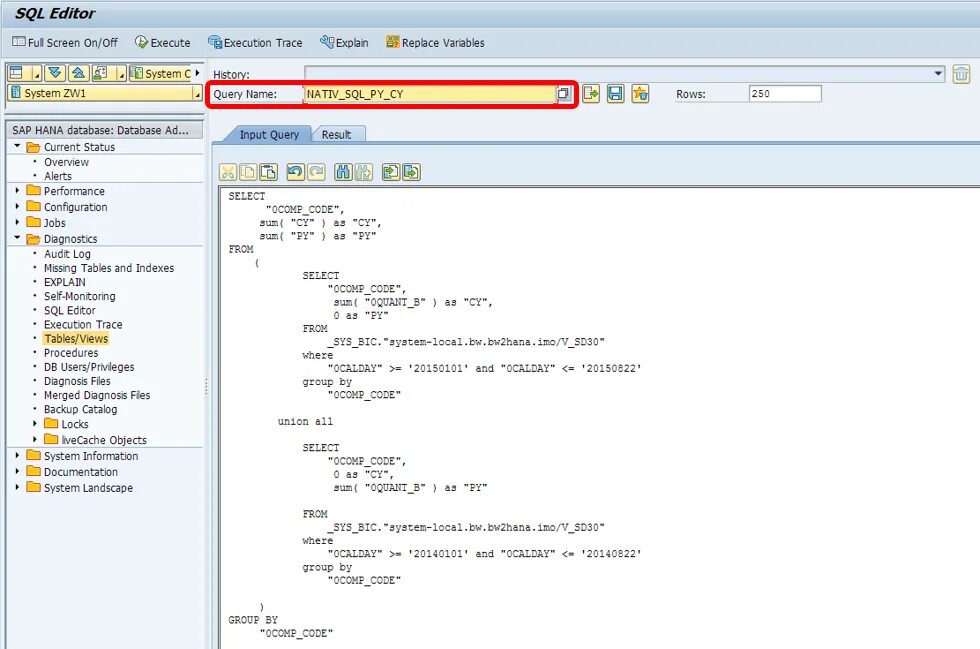Click the Undo icon

point(296,172)
